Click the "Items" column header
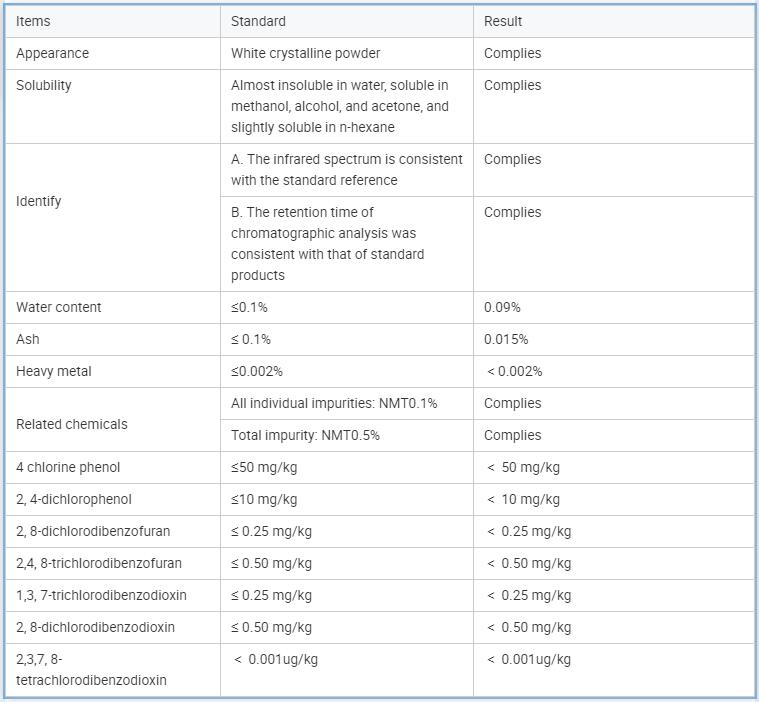The image size is (759, 702). coord(33,21)
